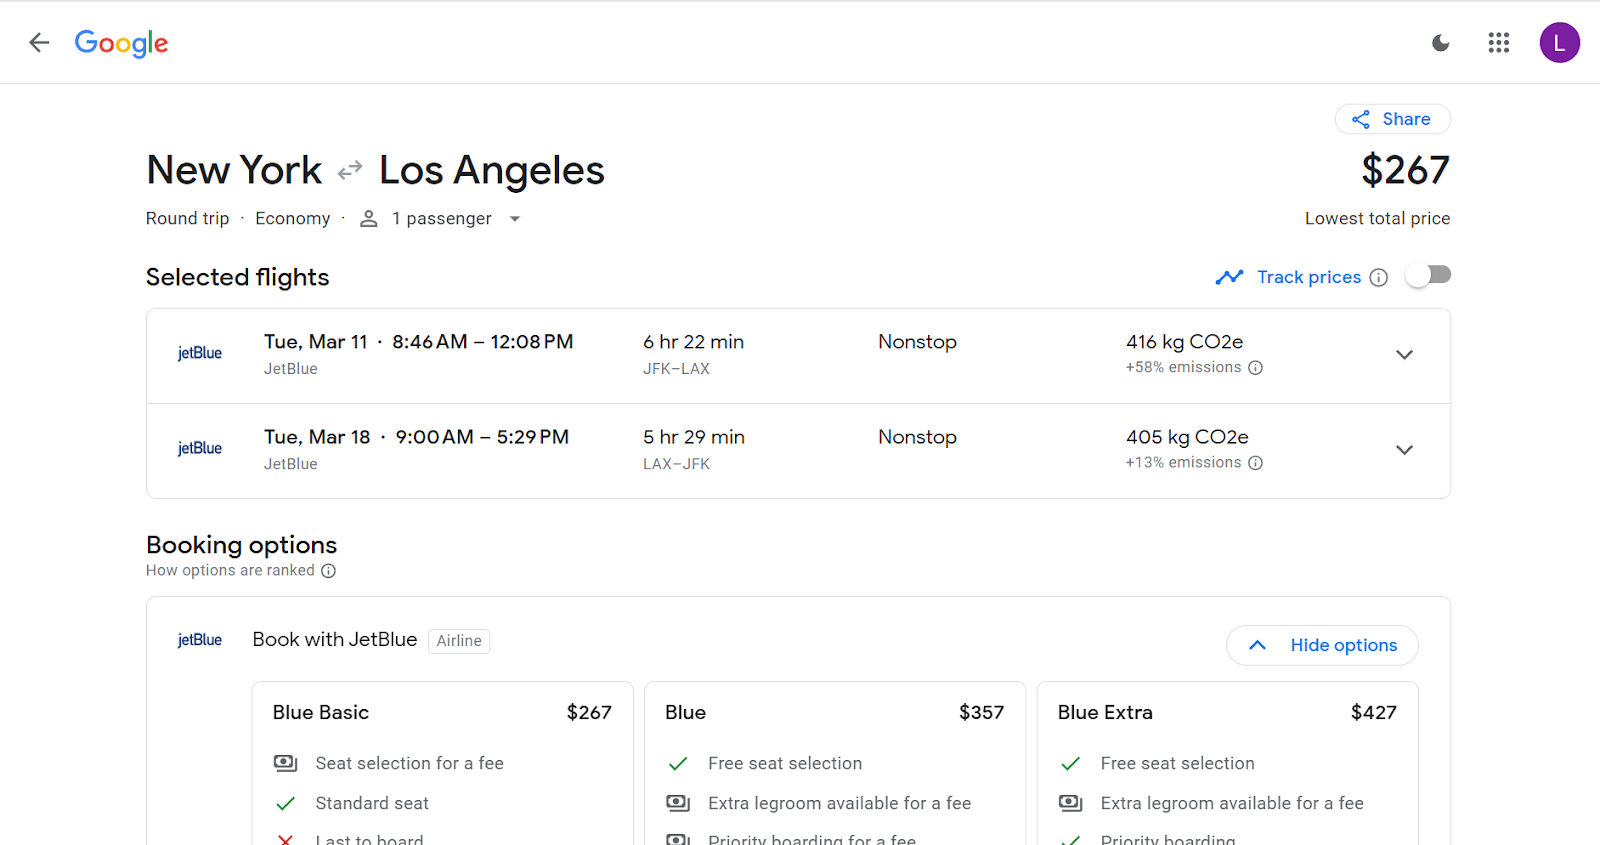Viewport: 1600px width, 845px height.
Task: Click the $267 lowest total price
Action: point(1405,170)
